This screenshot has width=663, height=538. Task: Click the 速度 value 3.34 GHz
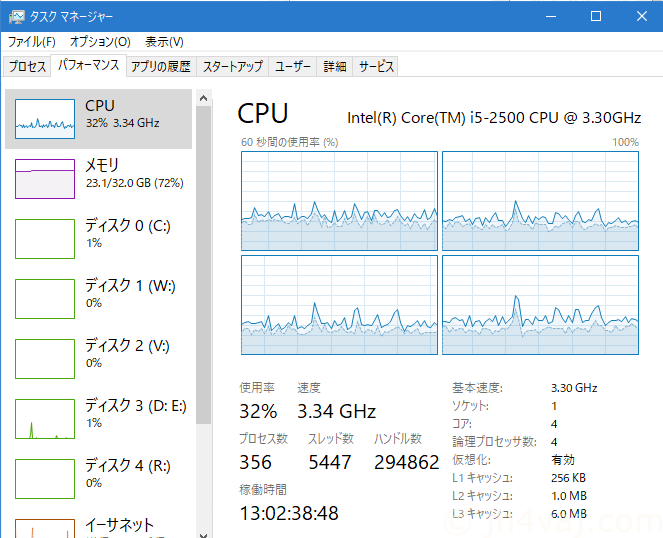(337, 411)
